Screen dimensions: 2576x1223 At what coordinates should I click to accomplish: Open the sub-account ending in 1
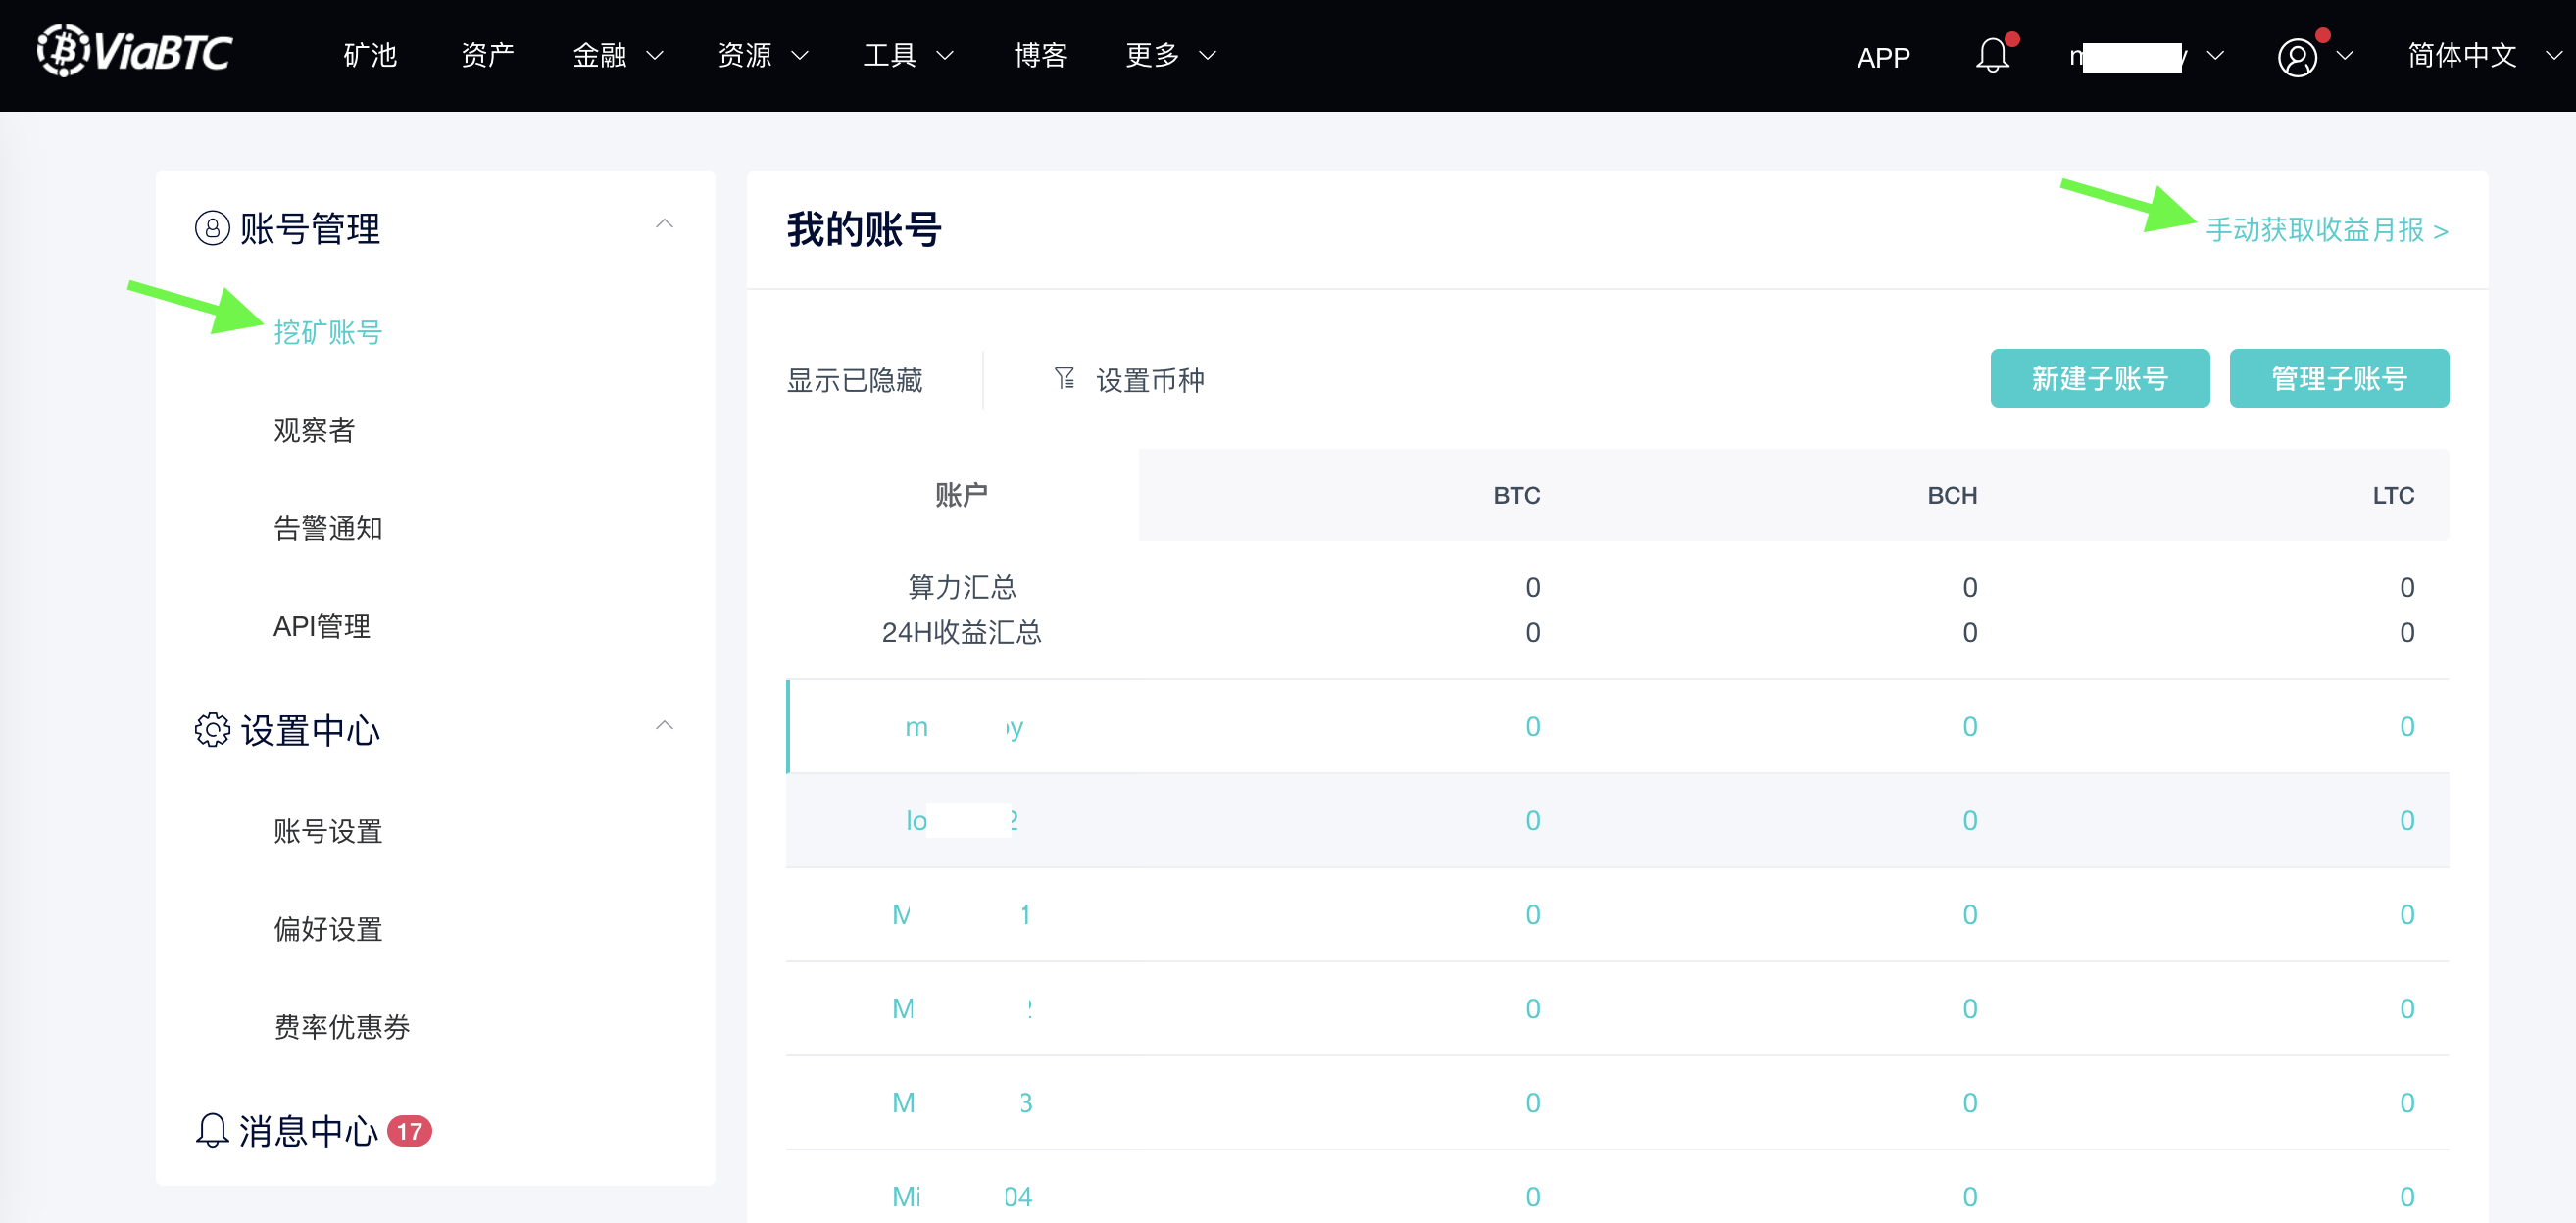[961, 915]
